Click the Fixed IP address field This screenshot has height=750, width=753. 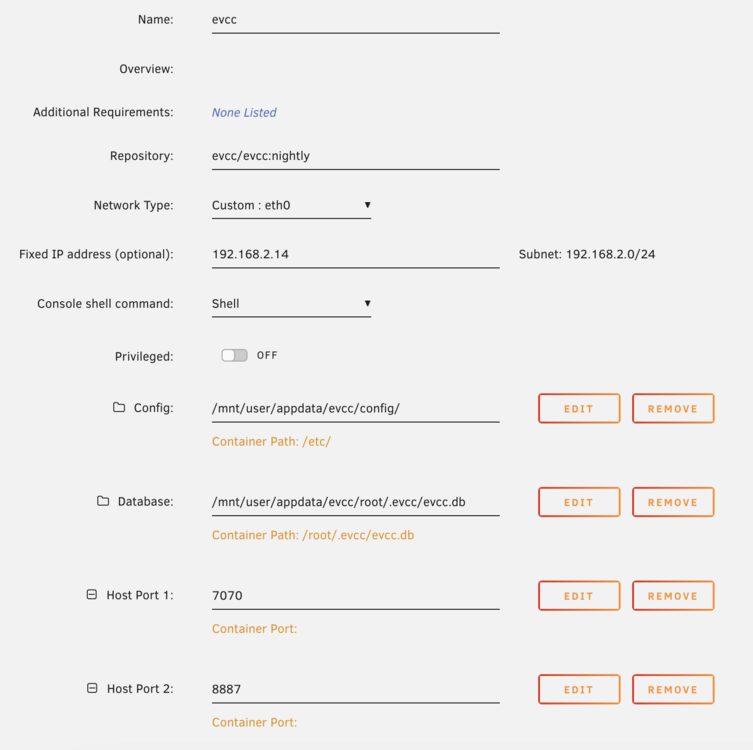[x=355, y=254]
